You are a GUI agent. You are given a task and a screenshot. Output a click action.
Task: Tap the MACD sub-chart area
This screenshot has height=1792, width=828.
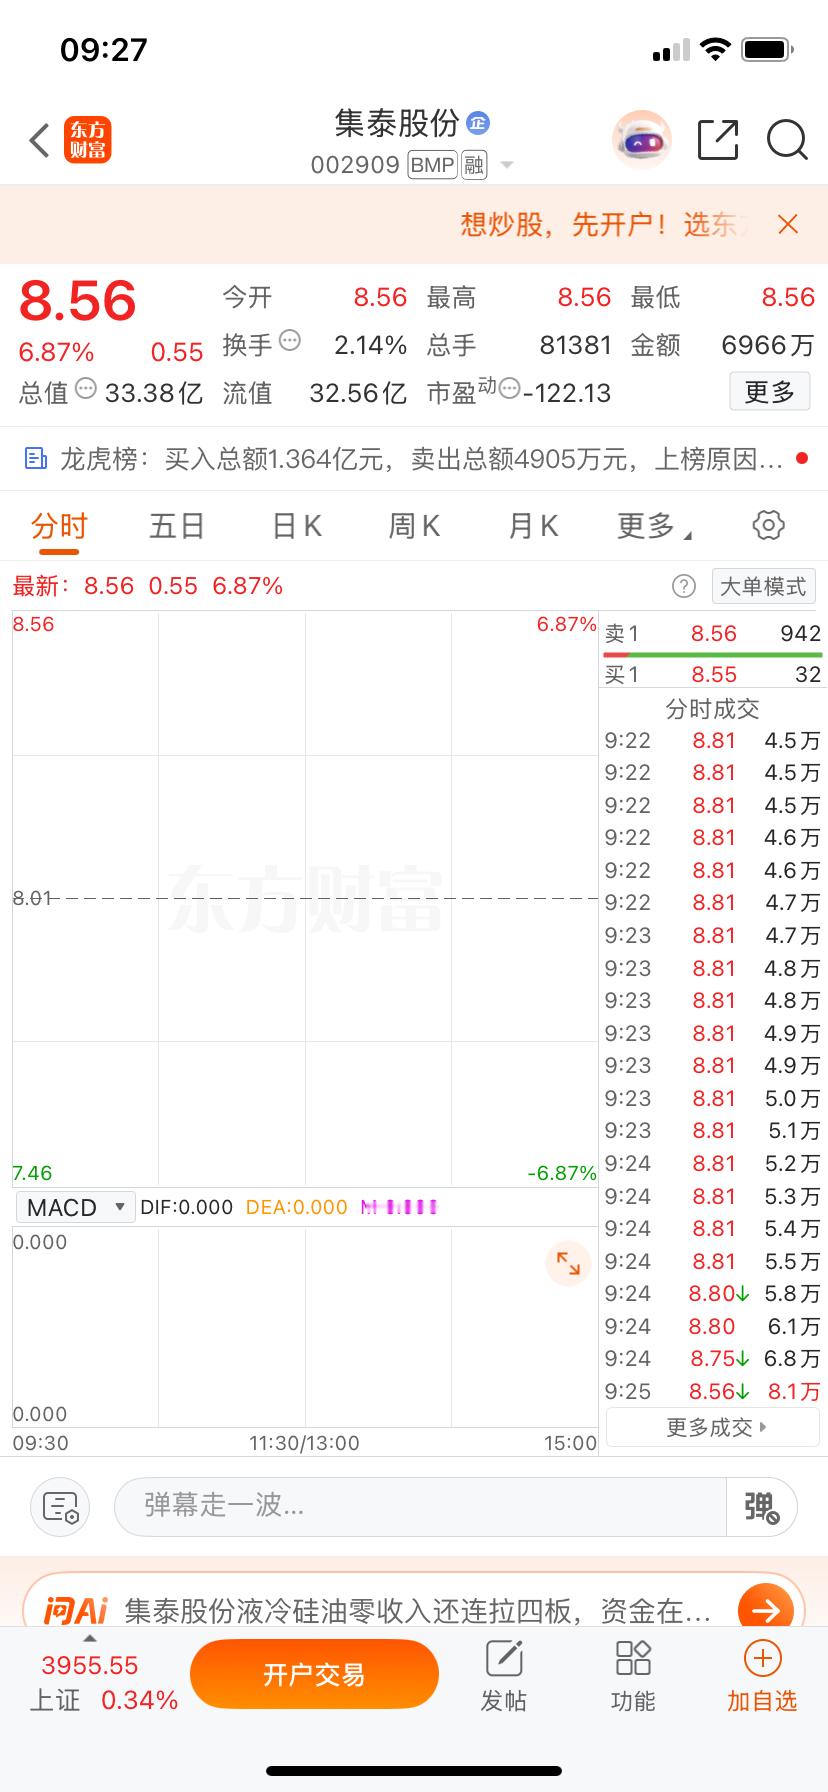305,1327
